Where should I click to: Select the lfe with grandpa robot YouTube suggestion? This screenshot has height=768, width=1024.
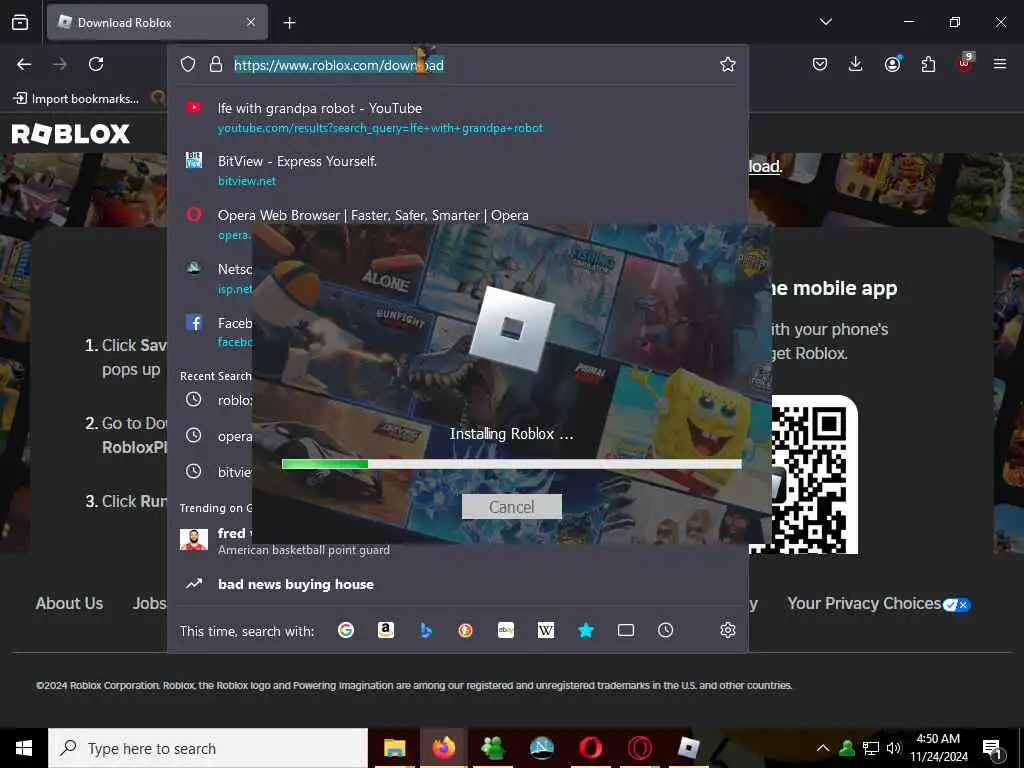[458, 118]
